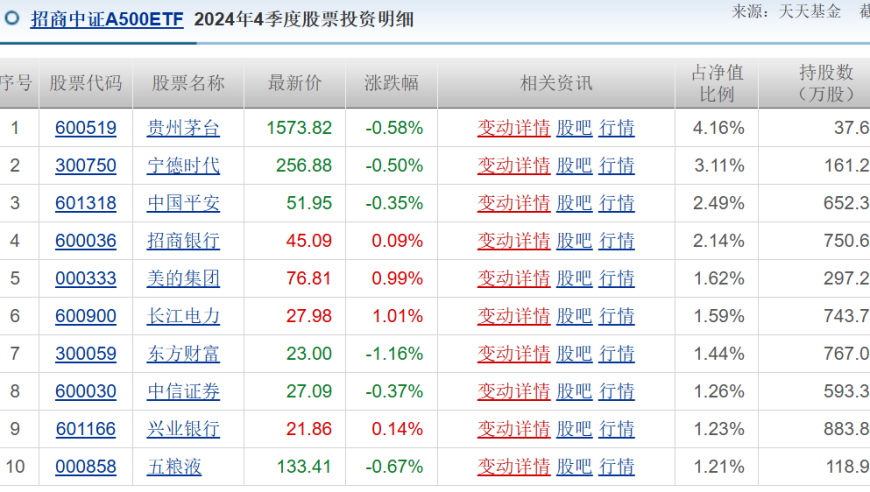
Task: Open 股吧 for 兴业银行 row
Action: pos(574,429)
